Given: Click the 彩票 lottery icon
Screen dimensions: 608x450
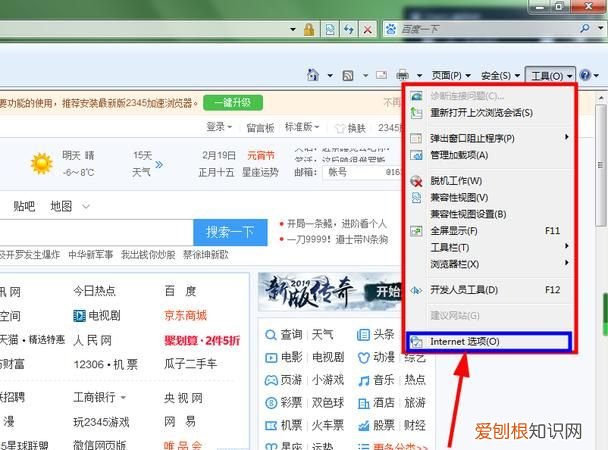Looking at the screenshot, I should (271, 403).
